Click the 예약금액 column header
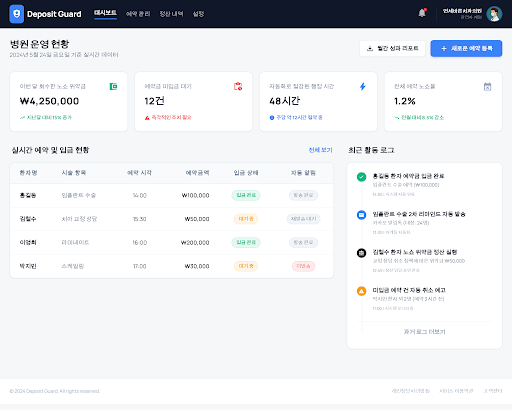 coord(197,173)
